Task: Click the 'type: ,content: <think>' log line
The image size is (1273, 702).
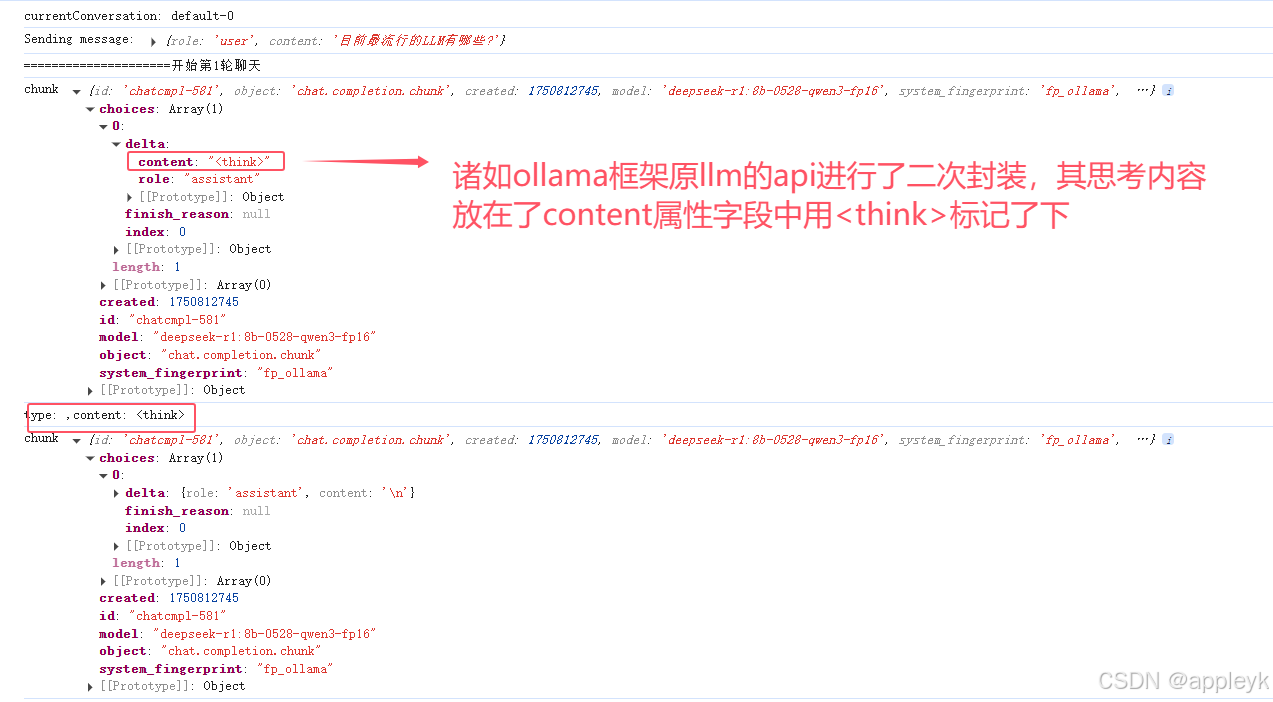Action: pyautogui.click(x=104, y=415)
